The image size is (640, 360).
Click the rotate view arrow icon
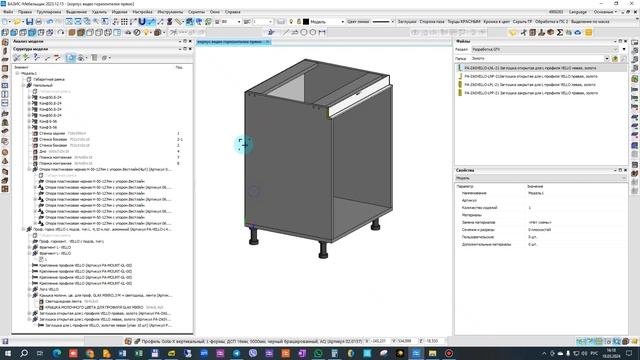[61, 32]
